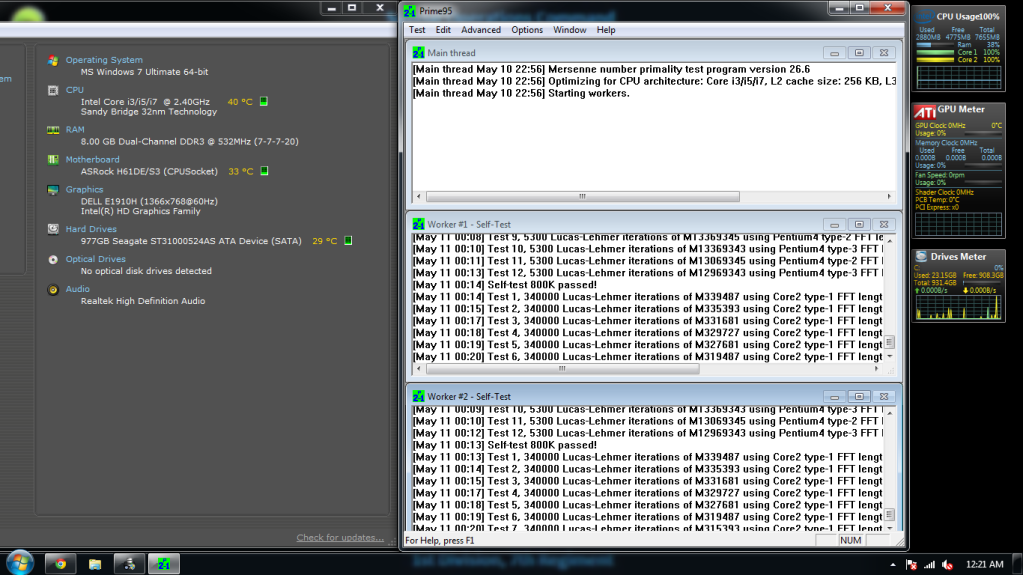This screenshot has width=1023, height=575.
Task: Click the Main thread horizontal scrollbar
Action: coord(582,197)
